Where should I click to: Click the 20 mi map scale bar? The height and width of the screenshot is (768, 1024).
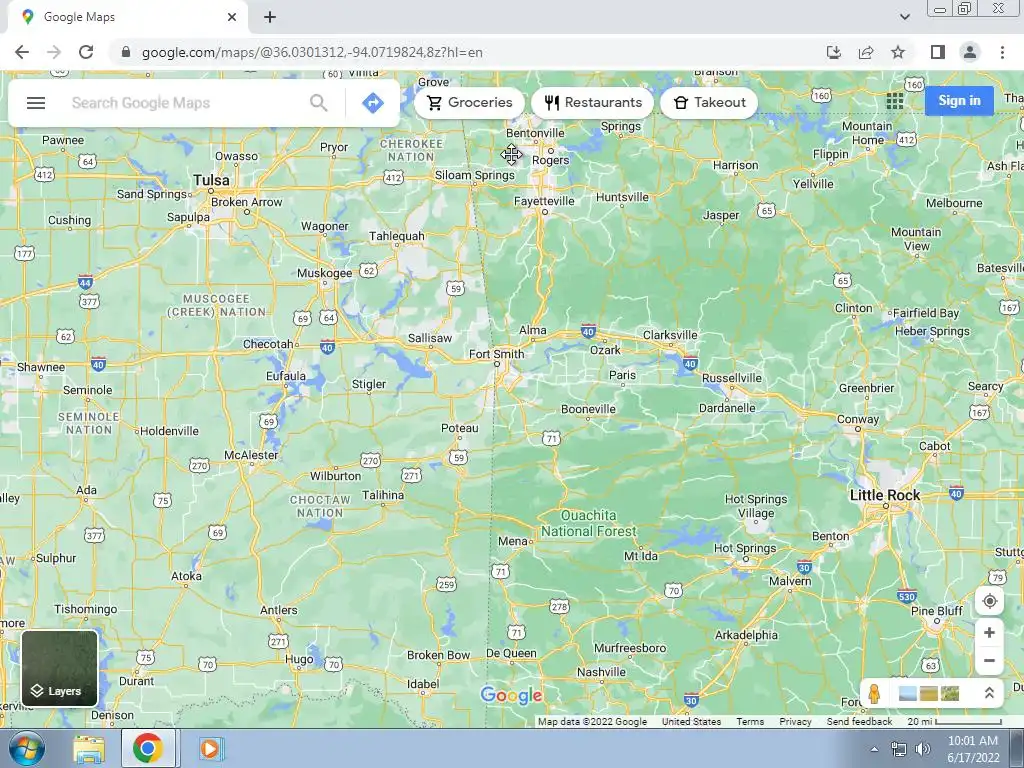click(954, 722)
